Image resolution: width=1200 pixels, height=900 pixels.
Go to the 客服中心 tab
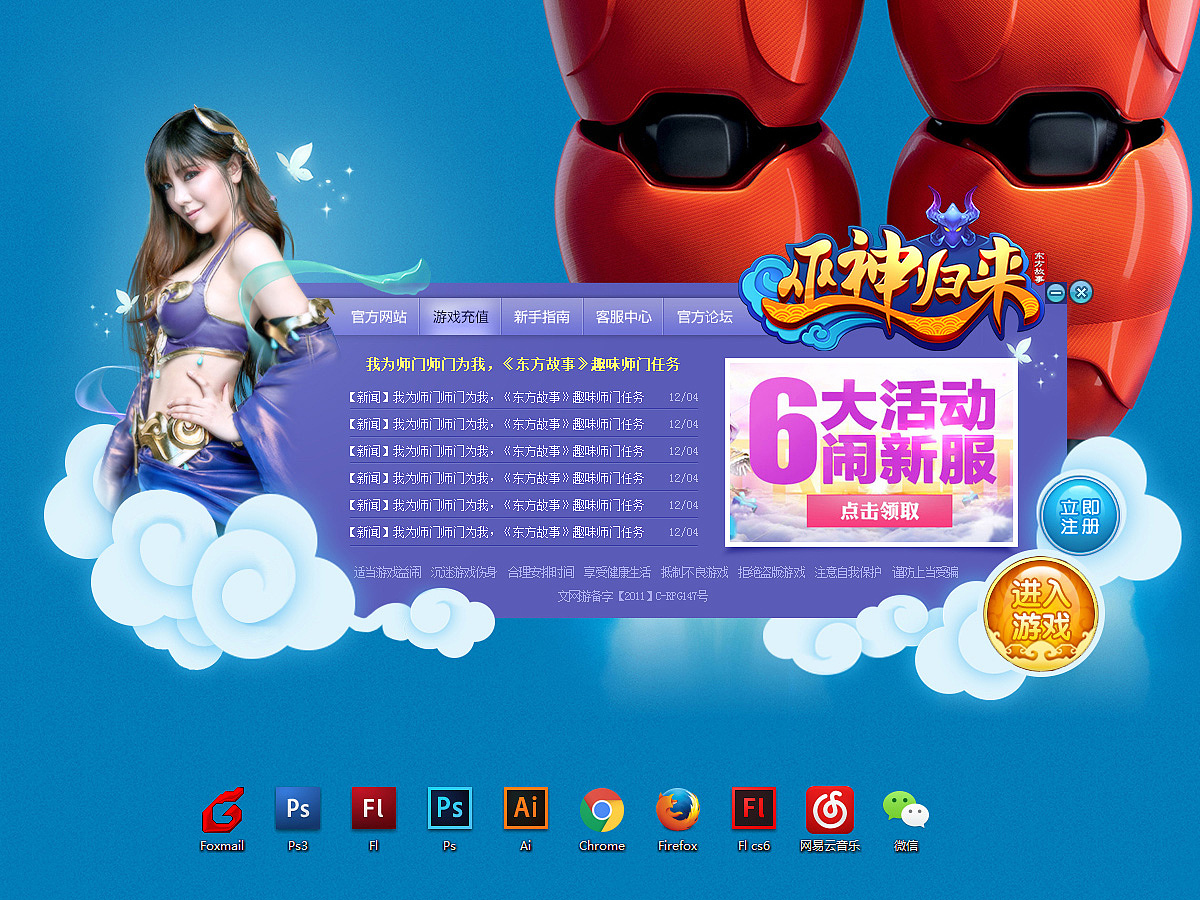(623, 317)
